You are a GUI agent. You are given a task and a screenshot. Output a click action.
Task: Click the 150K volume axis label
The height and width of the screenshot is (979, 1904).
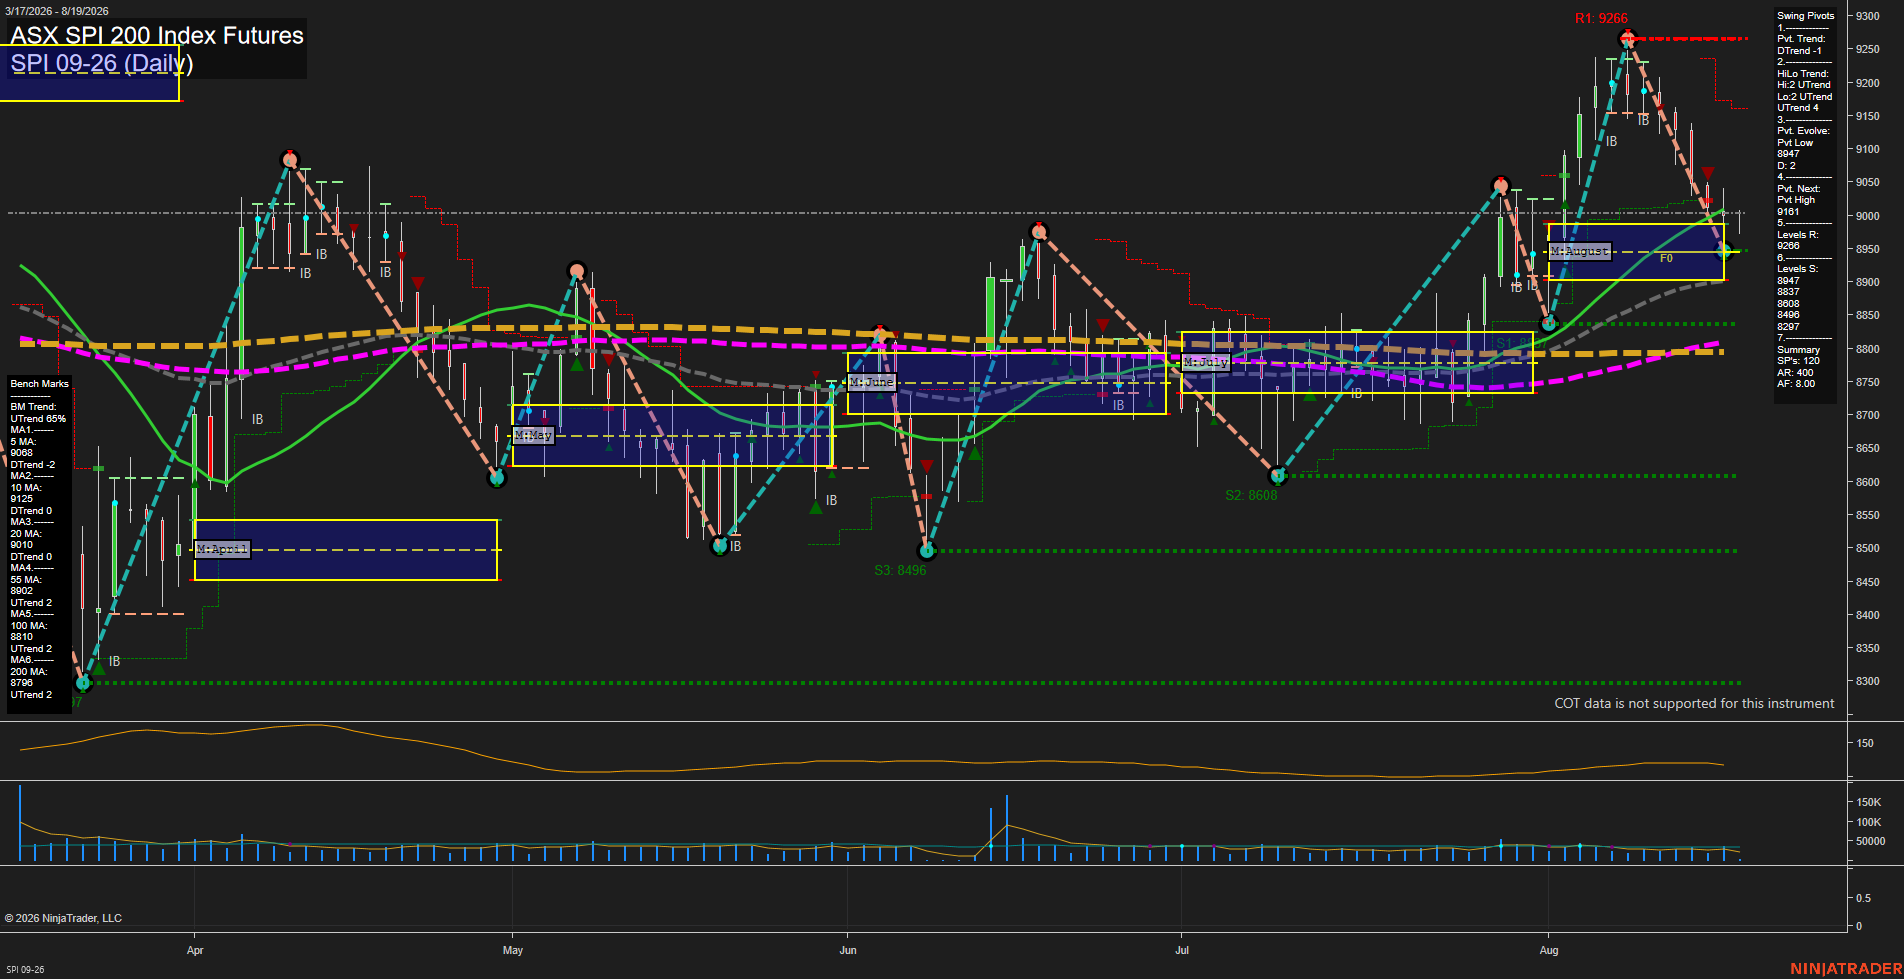tap(1869, 802)
